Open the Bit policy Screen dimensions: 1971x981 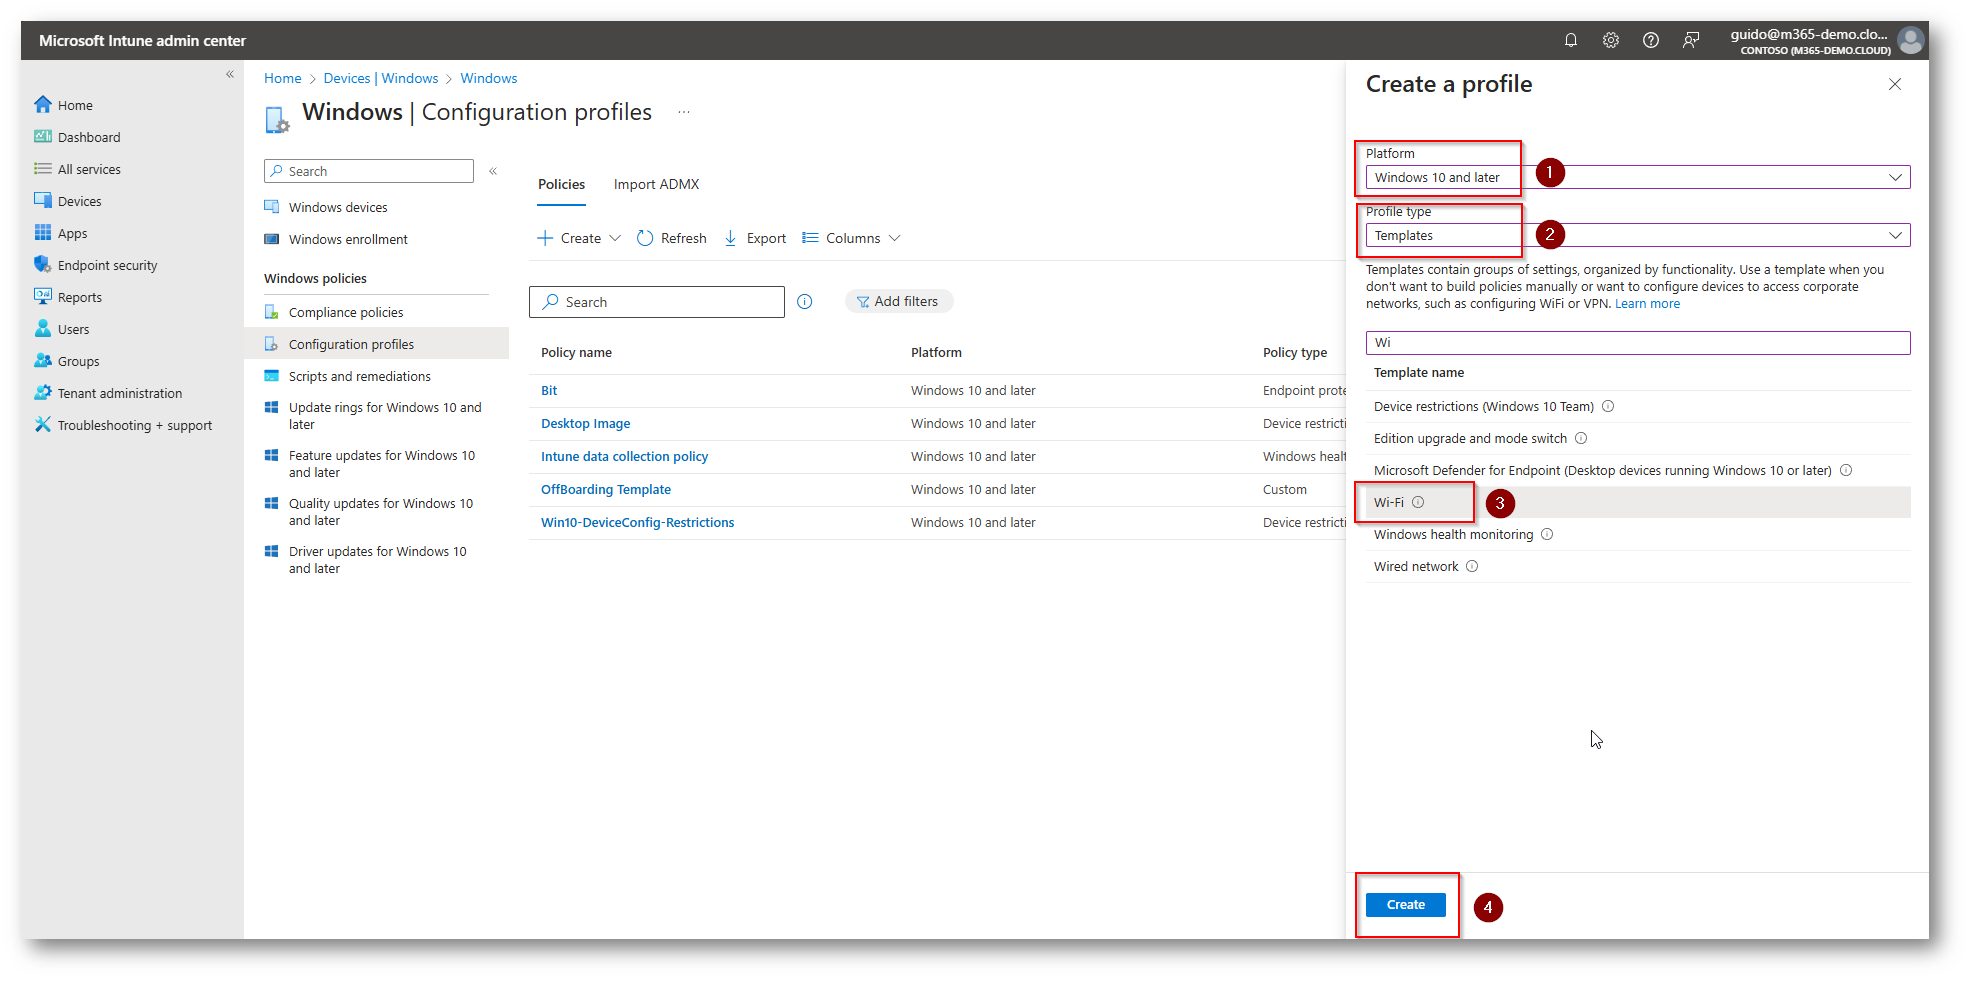tap(549, 390)
